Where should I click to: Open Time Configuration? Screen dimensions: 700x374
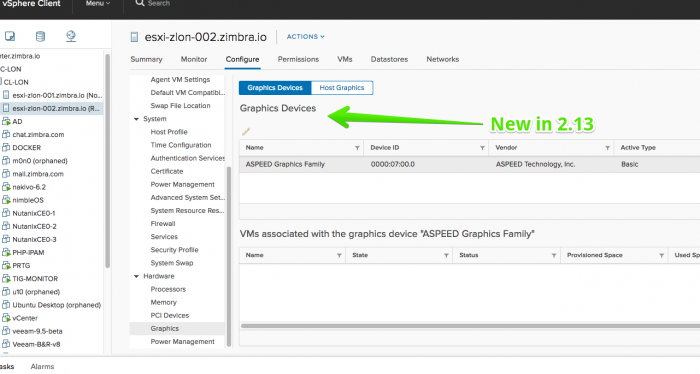[181, 145]
